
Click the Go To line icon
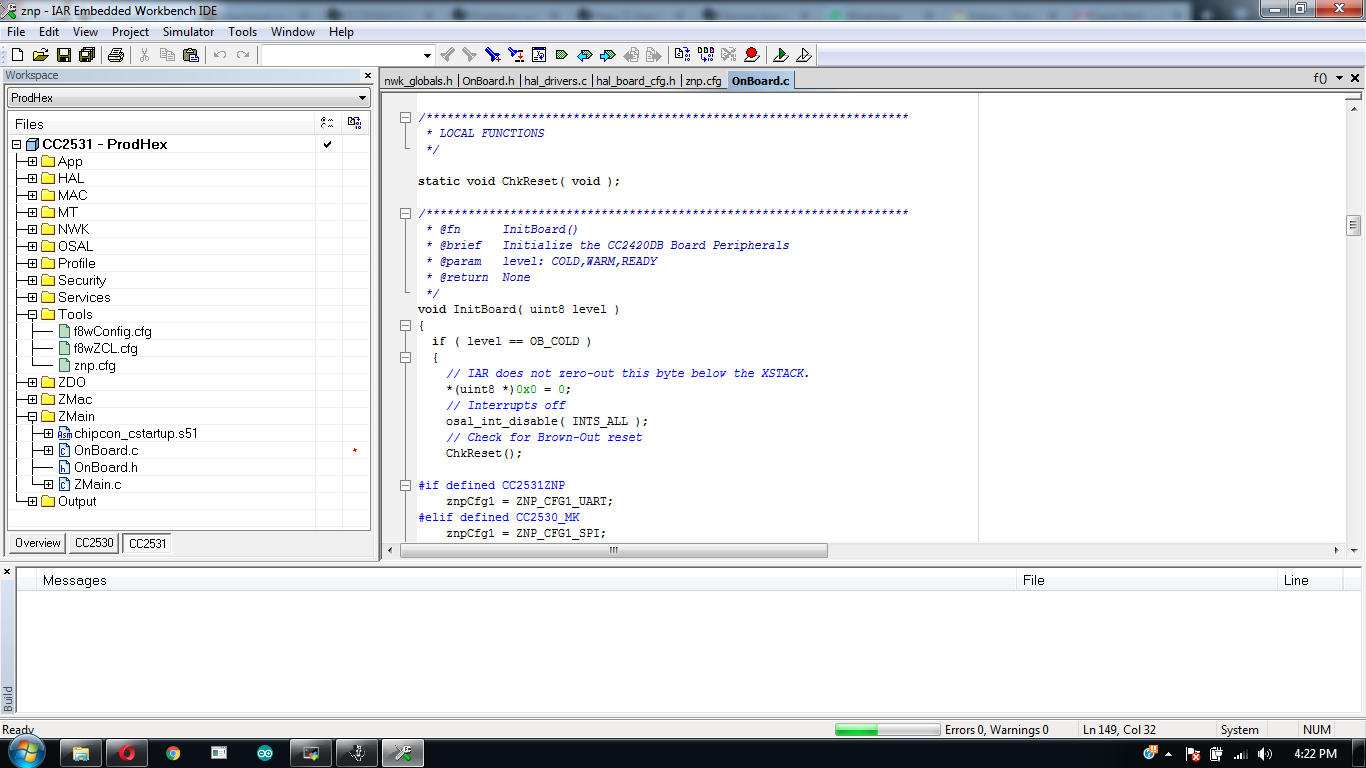[x=539, y=55]
